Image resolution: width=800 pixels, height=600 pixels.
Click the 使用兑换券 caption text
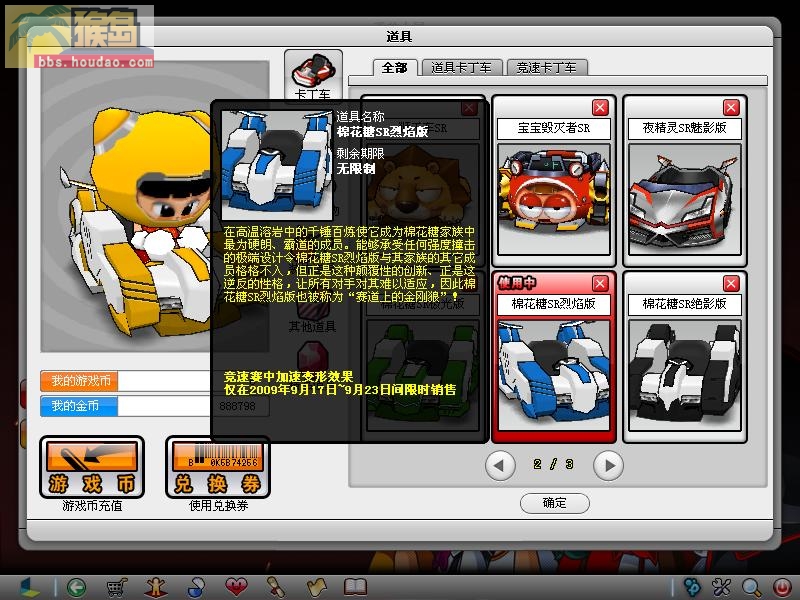(x=218, y=506)
